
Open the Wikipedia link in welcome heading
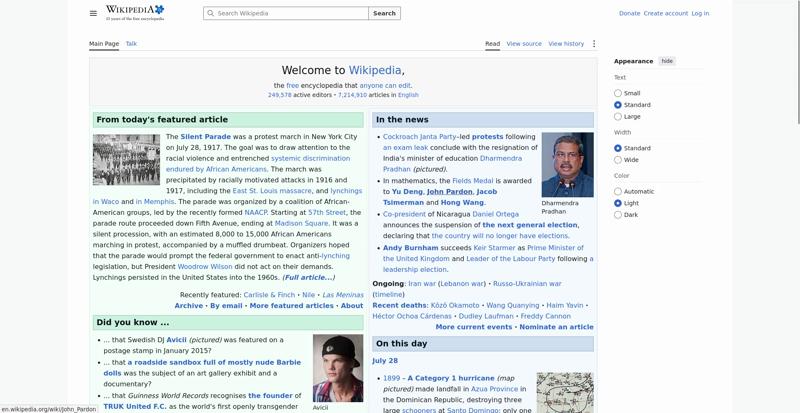click(x=376, y=70)
